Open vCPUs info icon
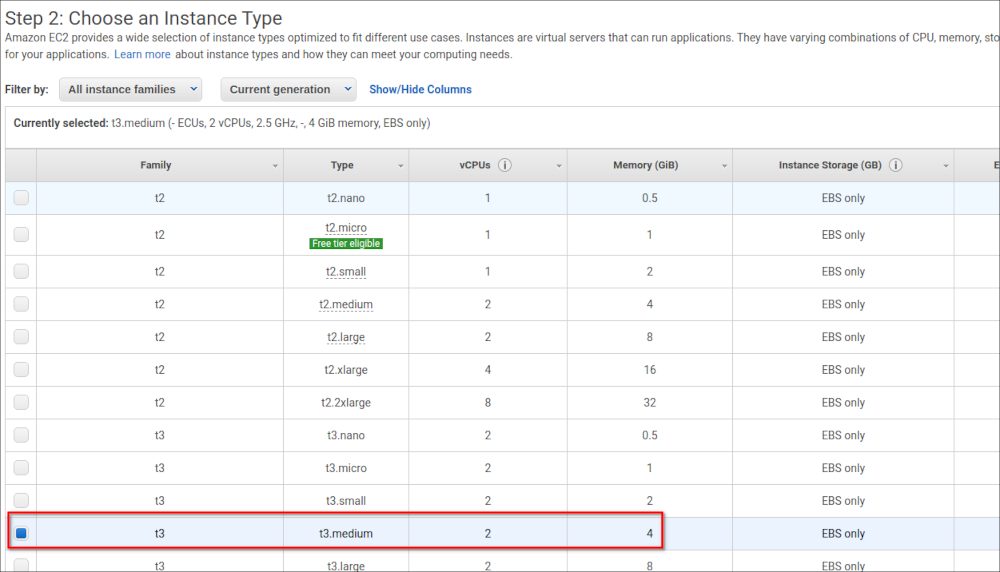Screen dimensions: 1000x572 [x=504, y=165]
